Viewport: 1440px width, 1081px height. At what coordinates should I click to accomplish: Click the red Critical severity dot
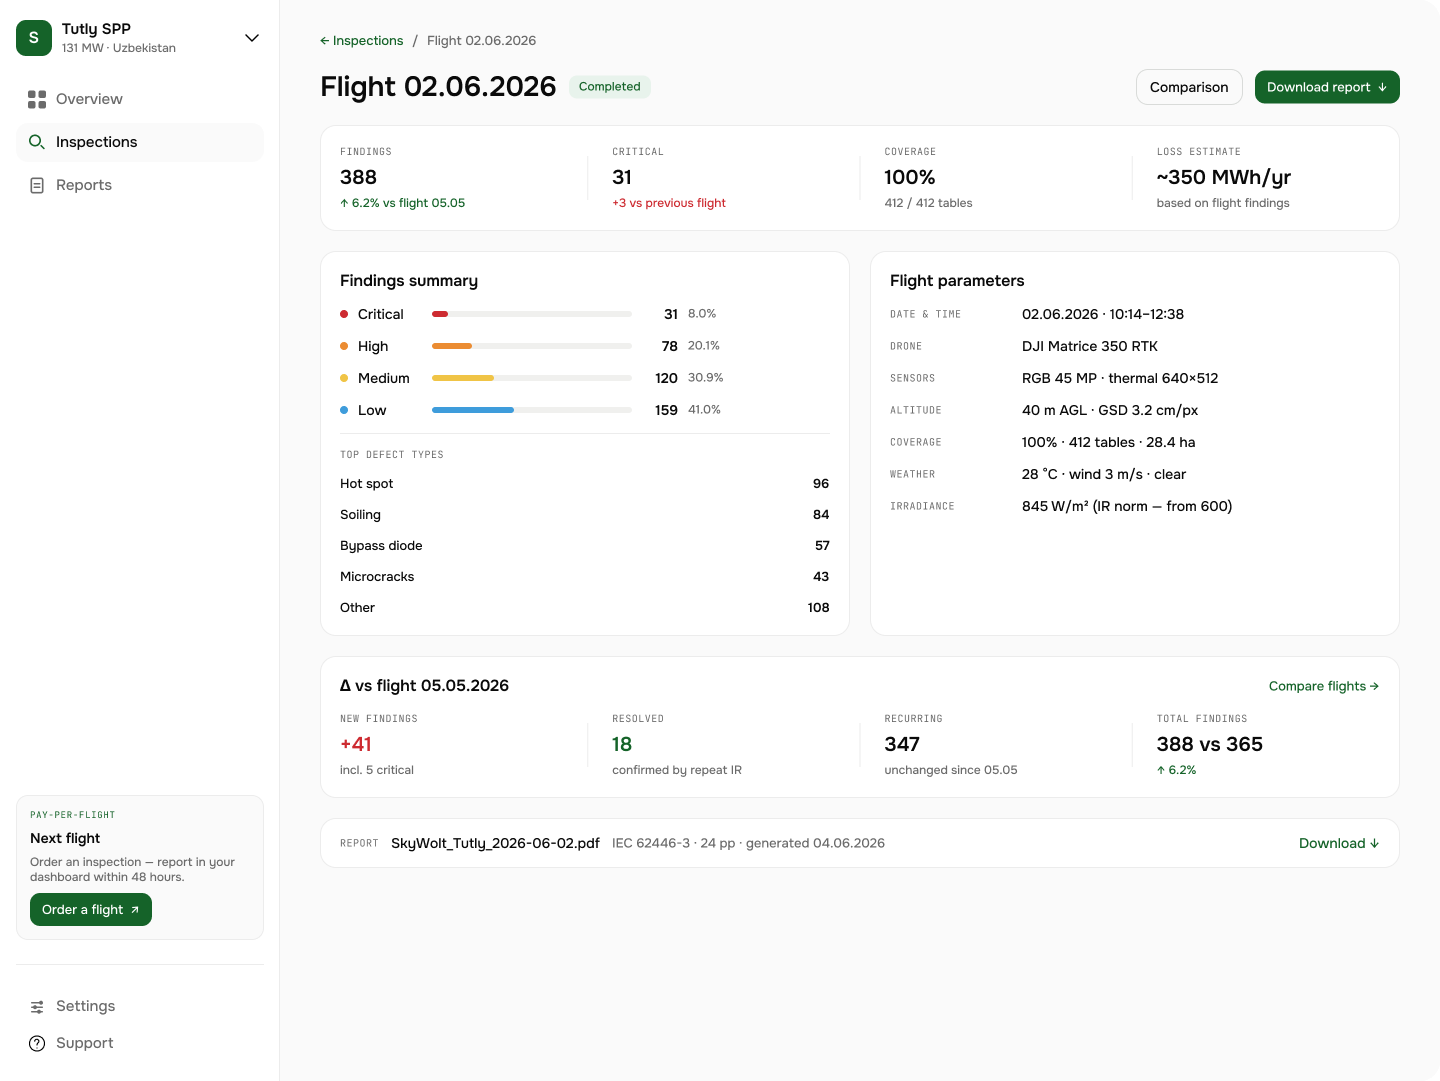tap(344, 314)
